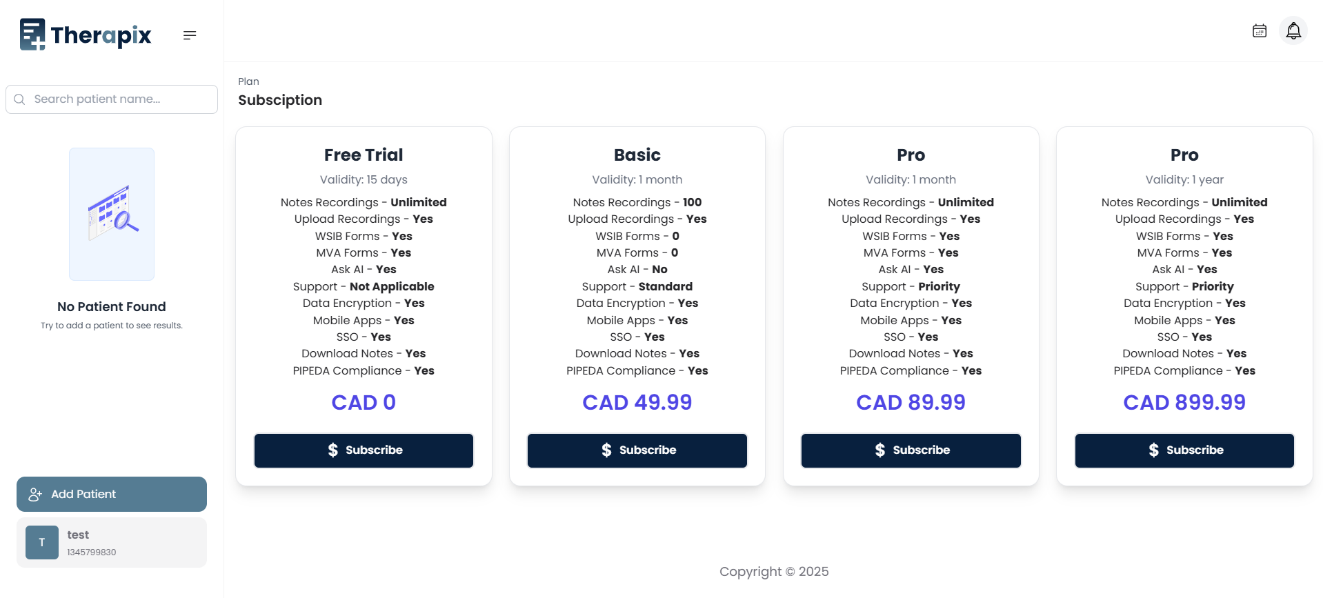Click the magnifier icon in patient search
The height and width of the screenshot is (598, 1323).
click(x=18, y=99)
